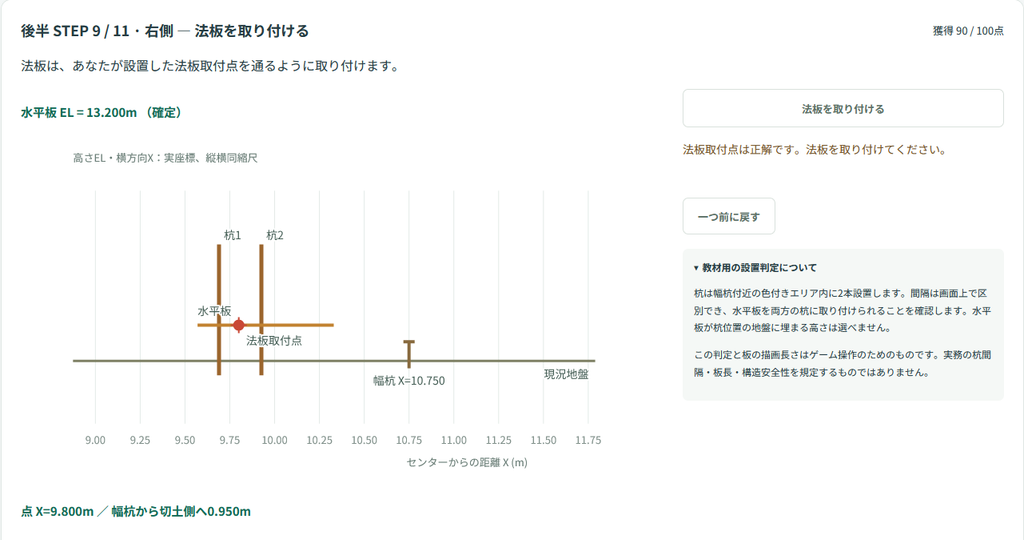The height and width of the screenshot is (540, 1024).
Task: Click the 現況地盤 ground line label
Action: (x=566, y=374)
